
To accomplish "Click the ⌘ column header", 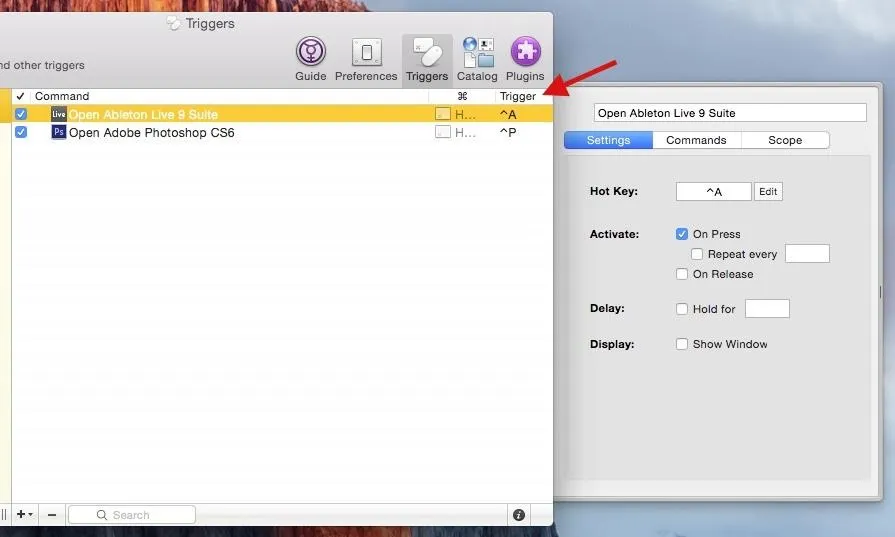I will (462, 96).
